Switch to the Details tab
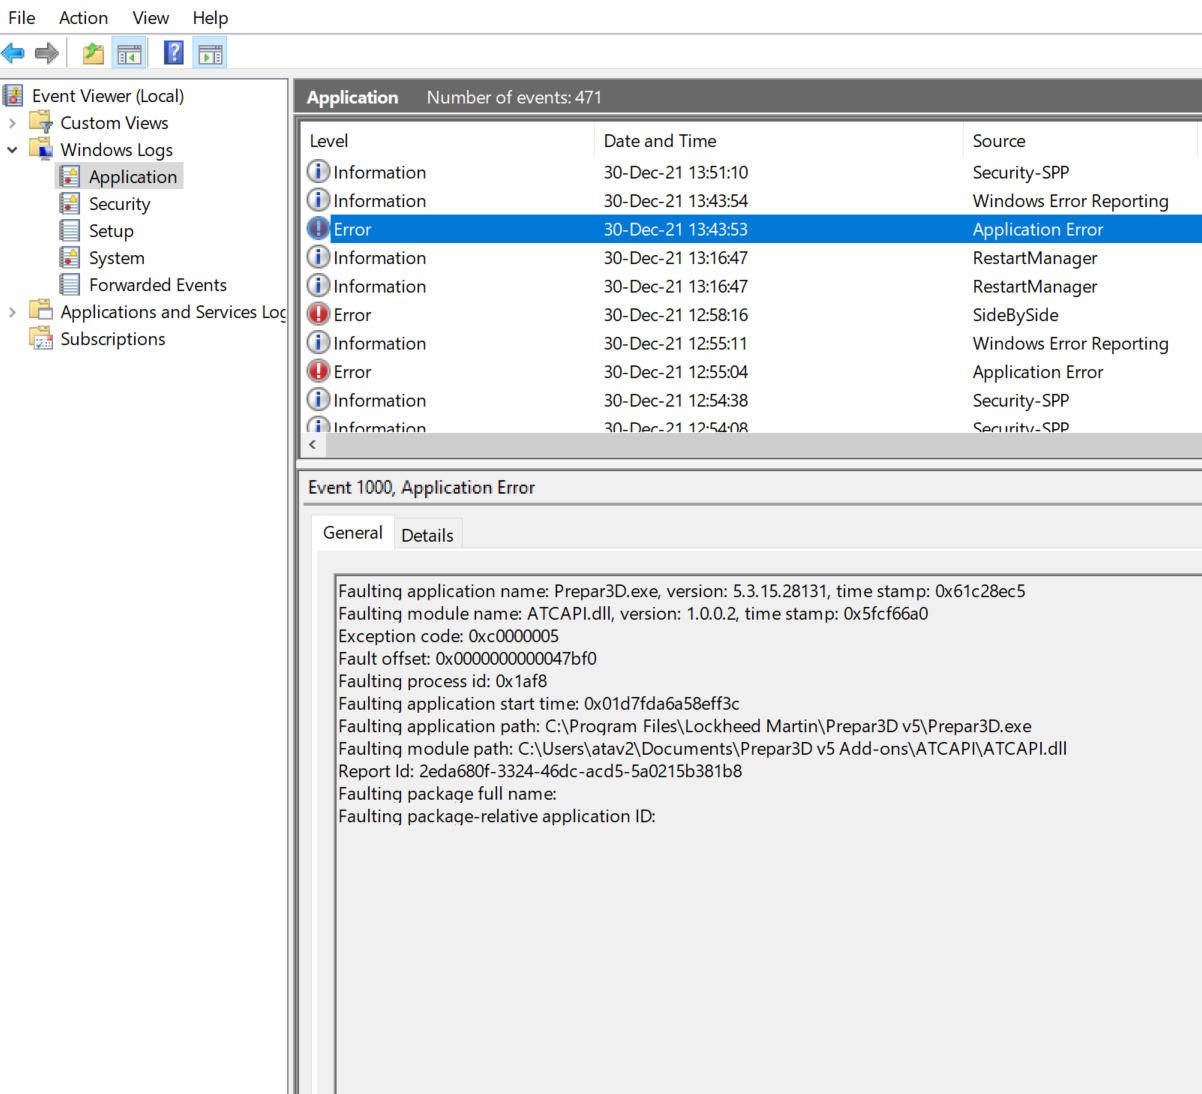 pyautogui.click(x=427, y=535)
